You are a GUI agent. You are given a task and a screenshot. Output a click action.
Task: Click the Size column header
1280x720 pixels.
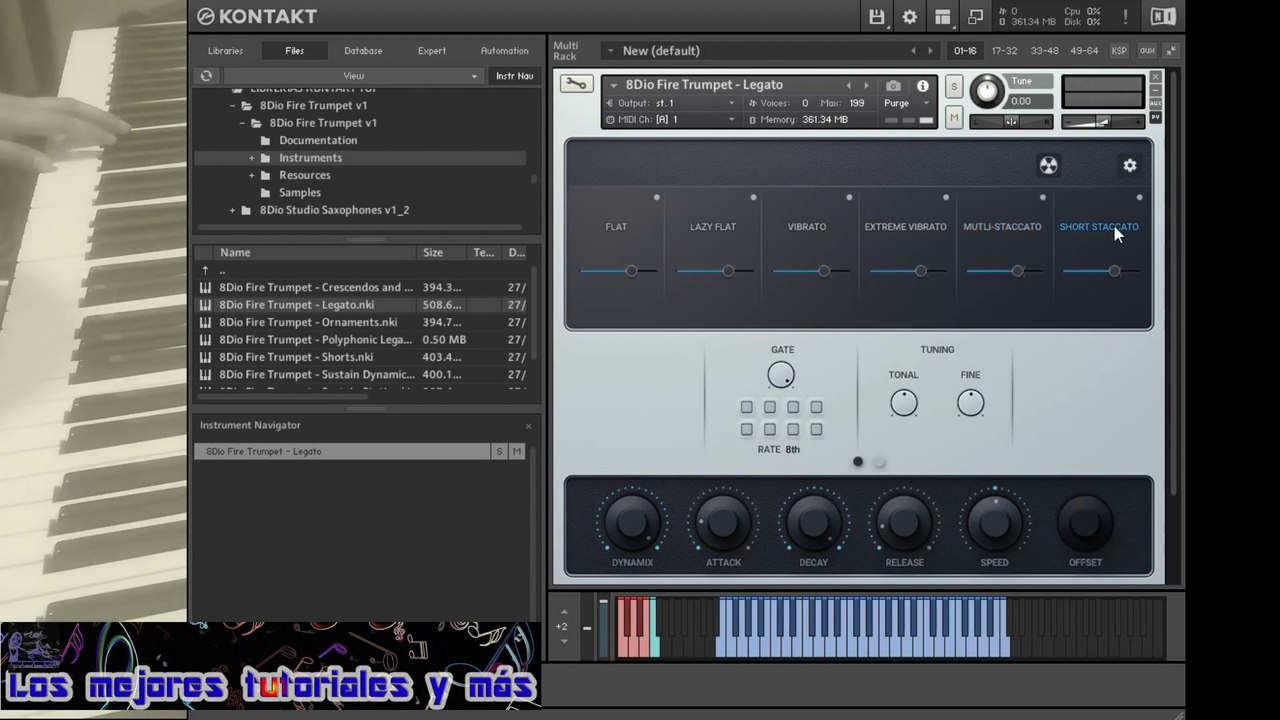click(x=433, y=253)
